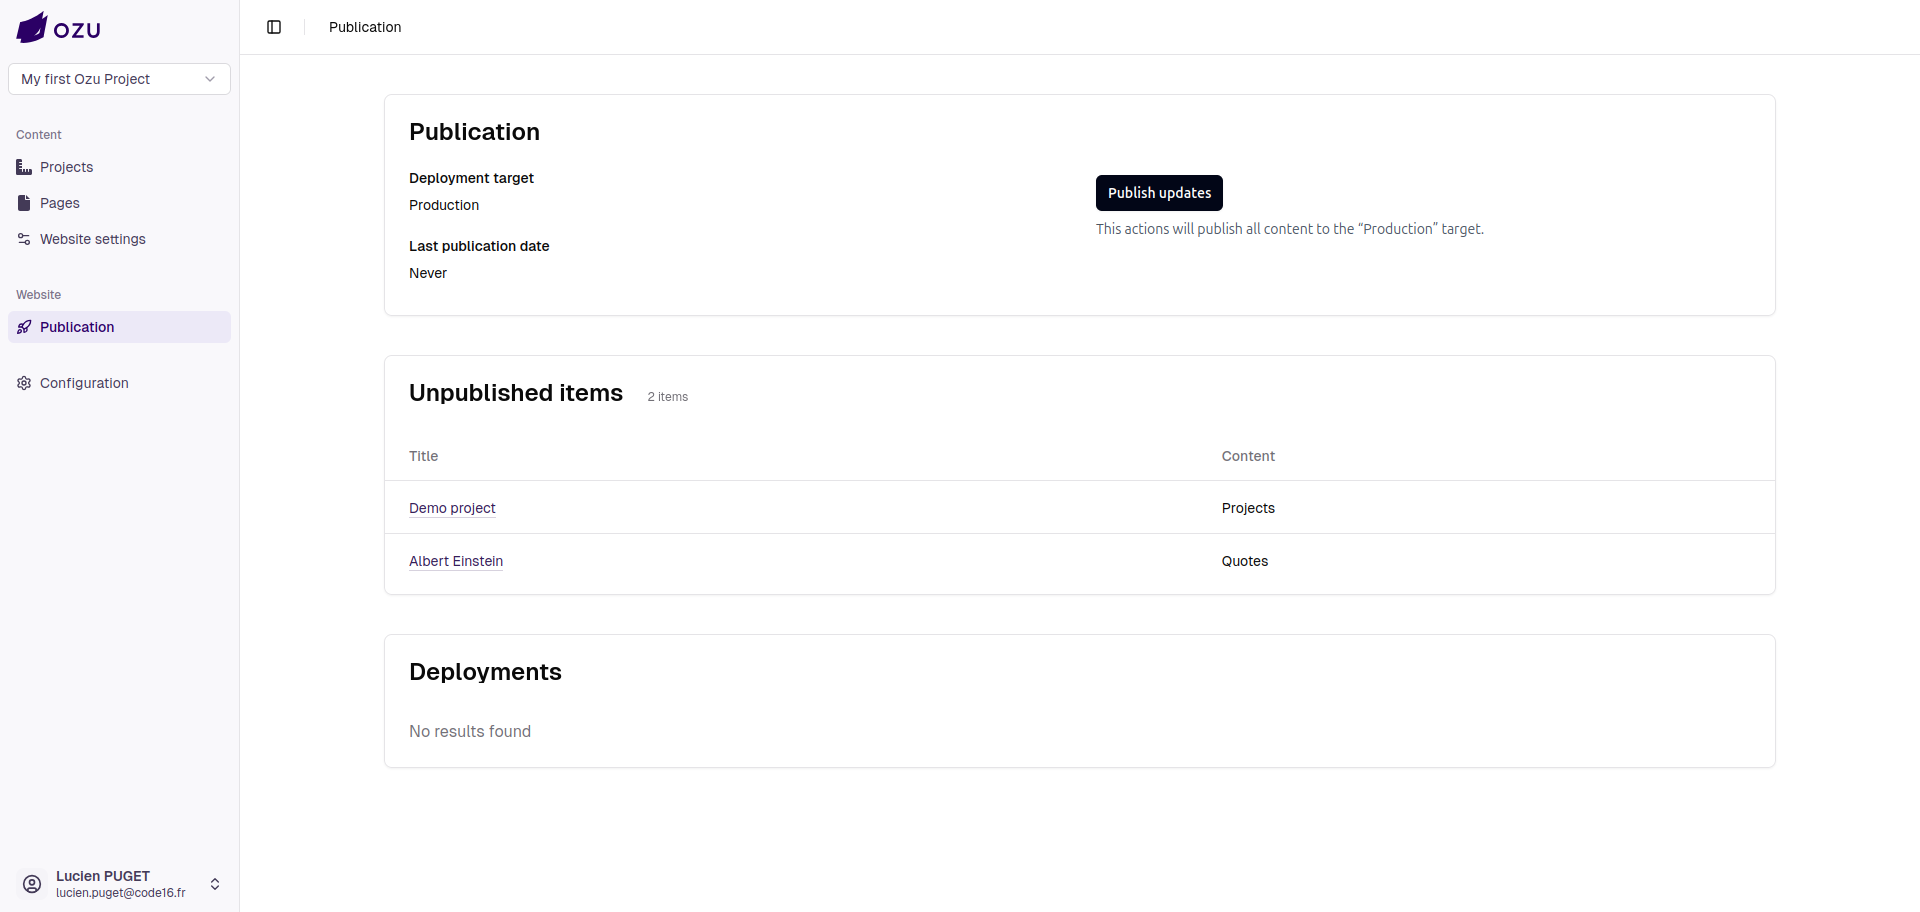
Task: Click the Publication breadcrumb in header
Action: (365, 27)
